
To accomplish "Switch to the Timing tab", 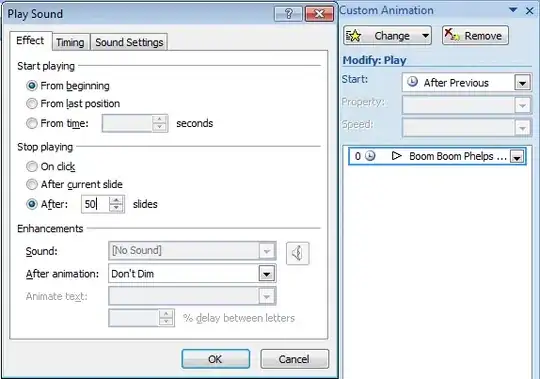I will click(70, 42).
